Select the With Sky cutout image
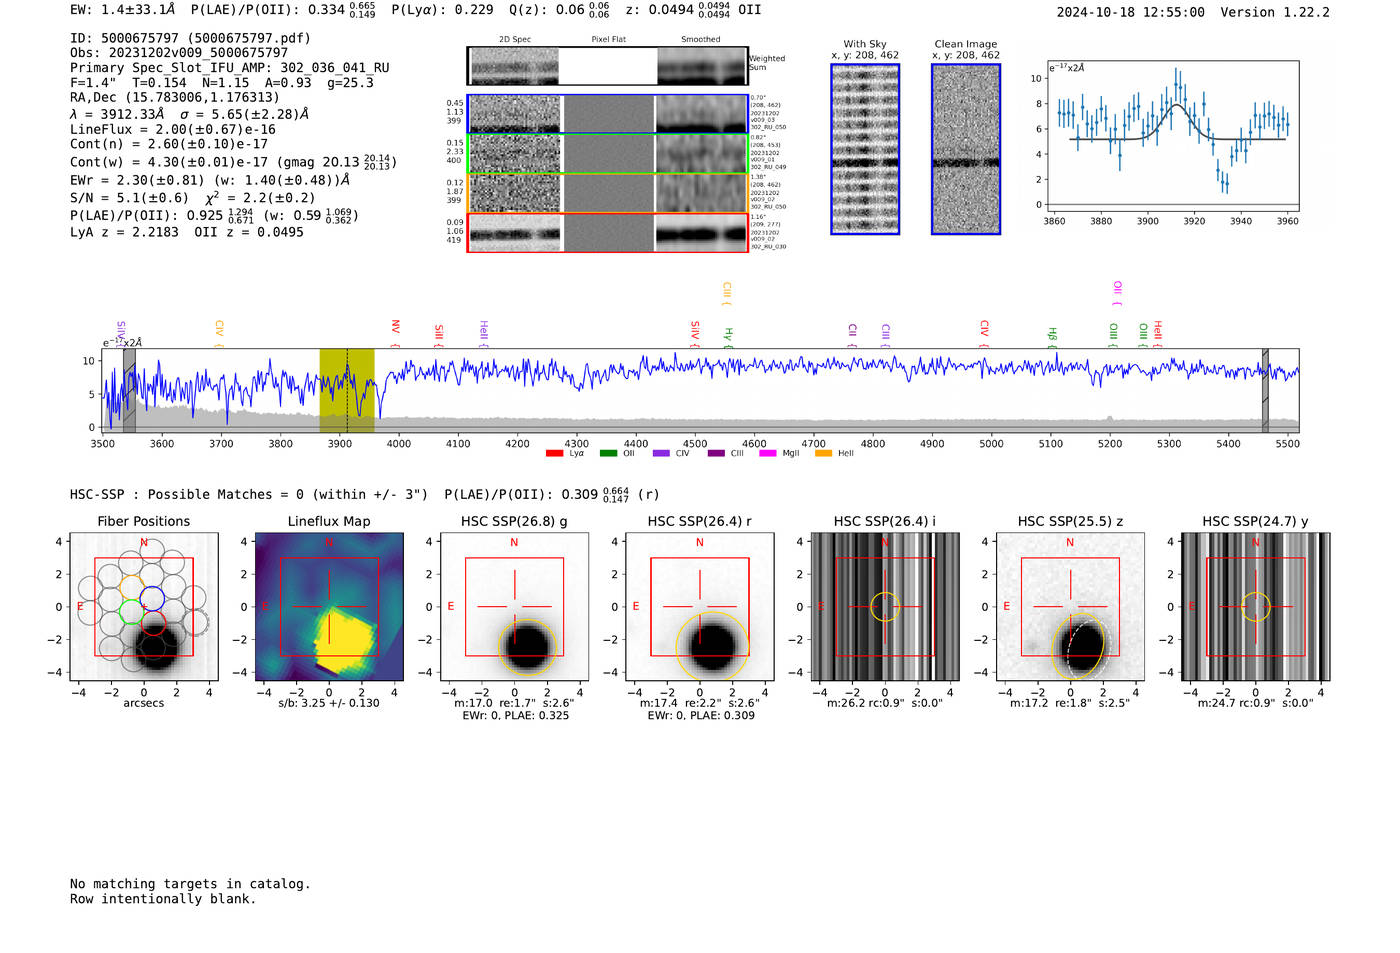The height and width of the screenshot is (953, 1400). [865, 149]
